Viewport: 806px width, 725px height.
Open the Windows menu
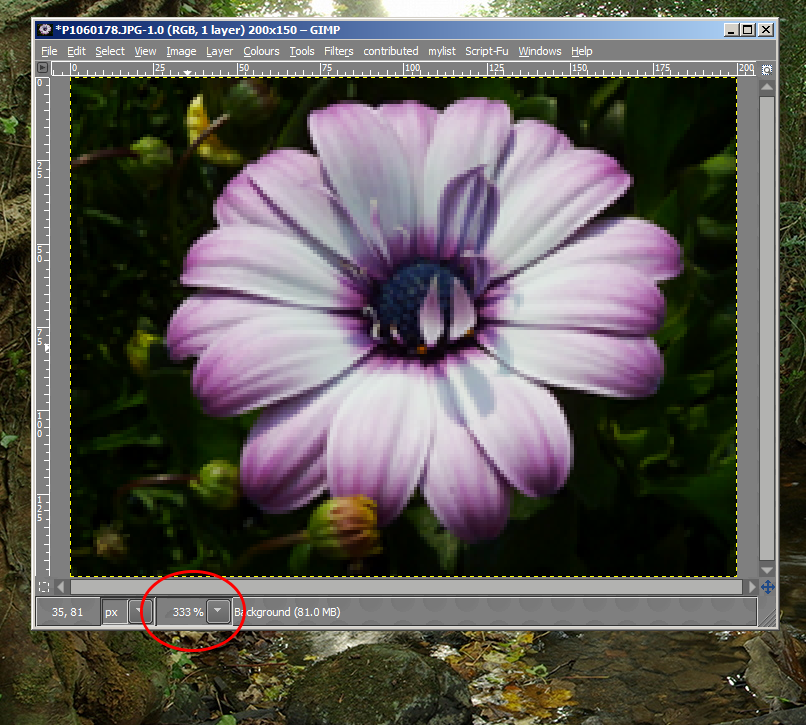[x=540, y=51]
